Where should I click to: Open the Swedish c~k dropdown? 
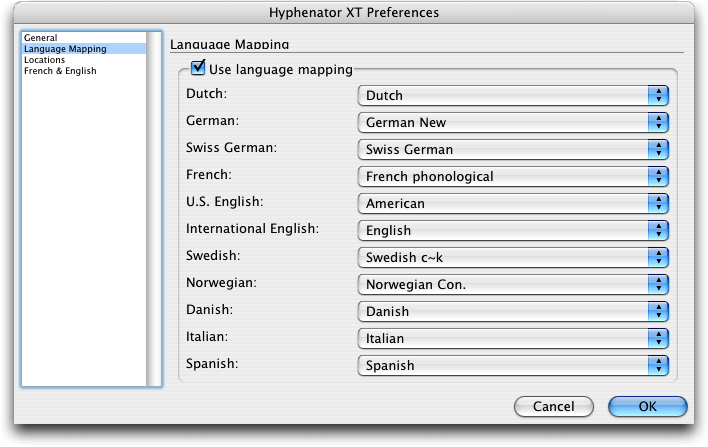coord(513,257)
